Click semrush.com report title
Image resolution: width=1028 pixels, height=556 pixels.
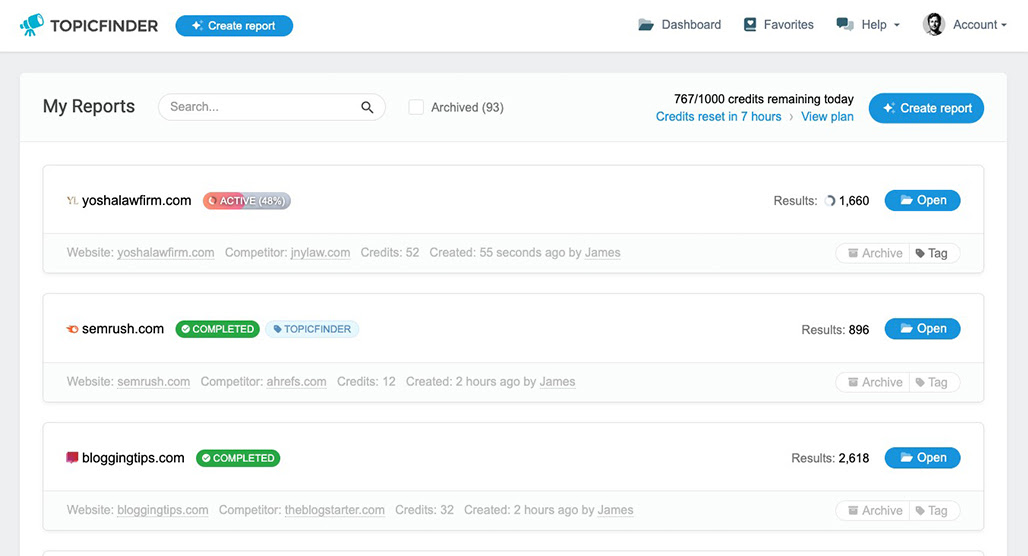click(x=123, y=329)
